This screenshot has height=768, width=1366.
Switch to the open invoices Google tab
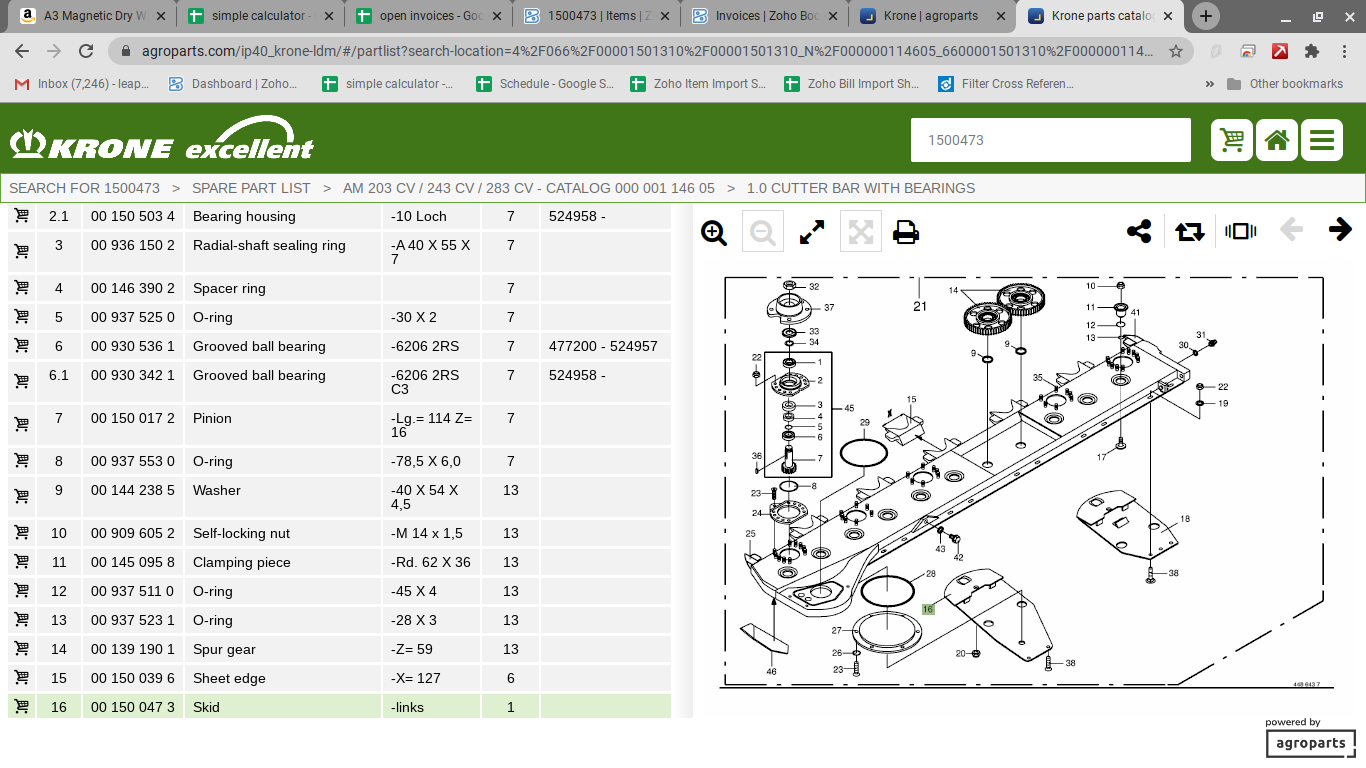click(429, 16)
